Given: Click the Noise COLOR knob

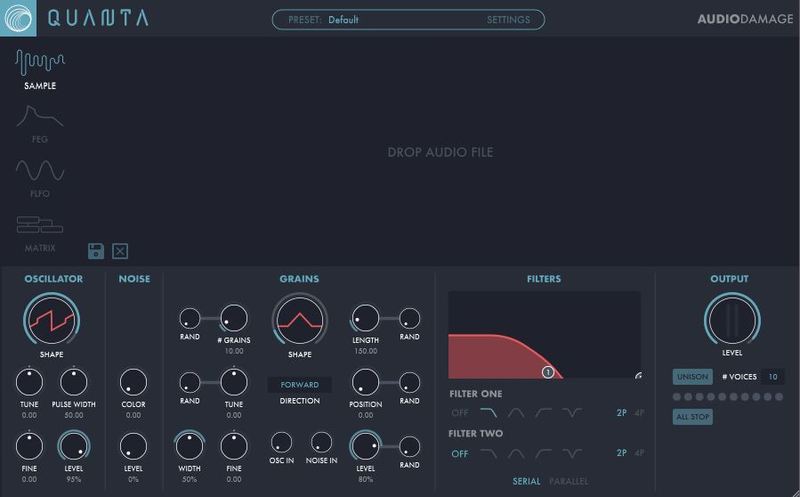Looking at the screenshot, I should [133, 382].
